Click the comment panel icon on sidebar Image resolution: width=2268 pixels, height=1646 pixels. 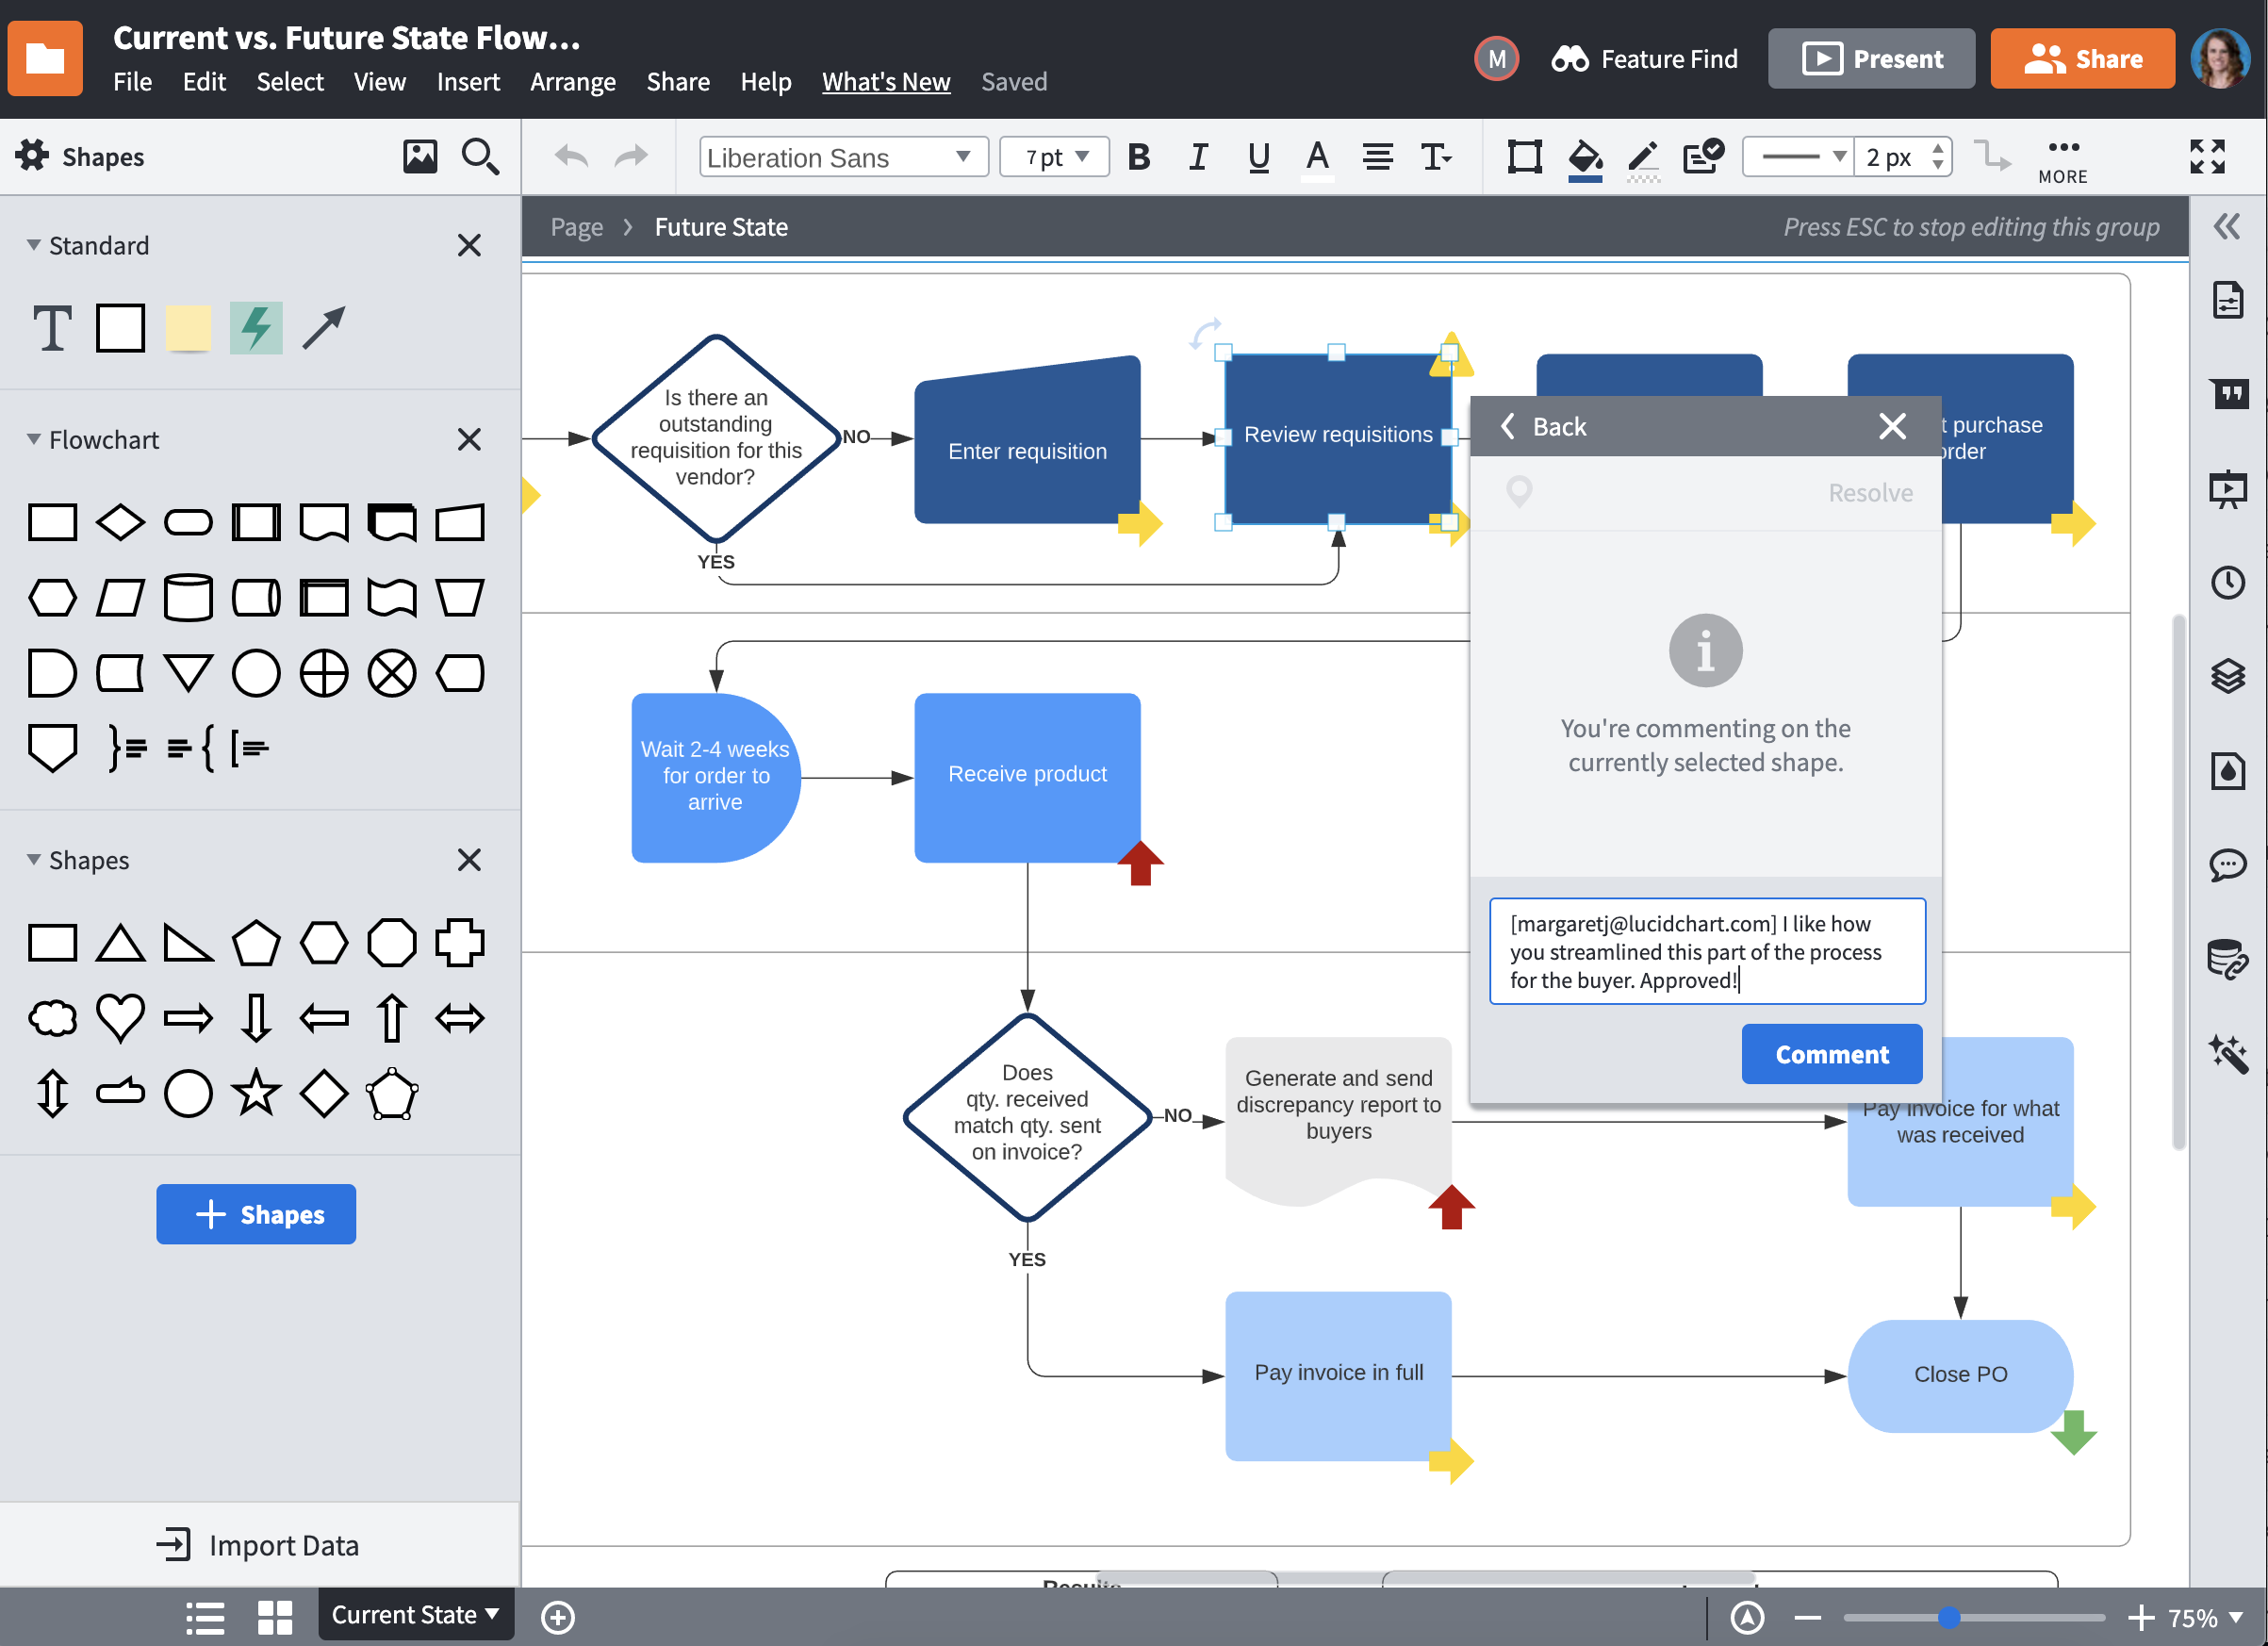2227,864
